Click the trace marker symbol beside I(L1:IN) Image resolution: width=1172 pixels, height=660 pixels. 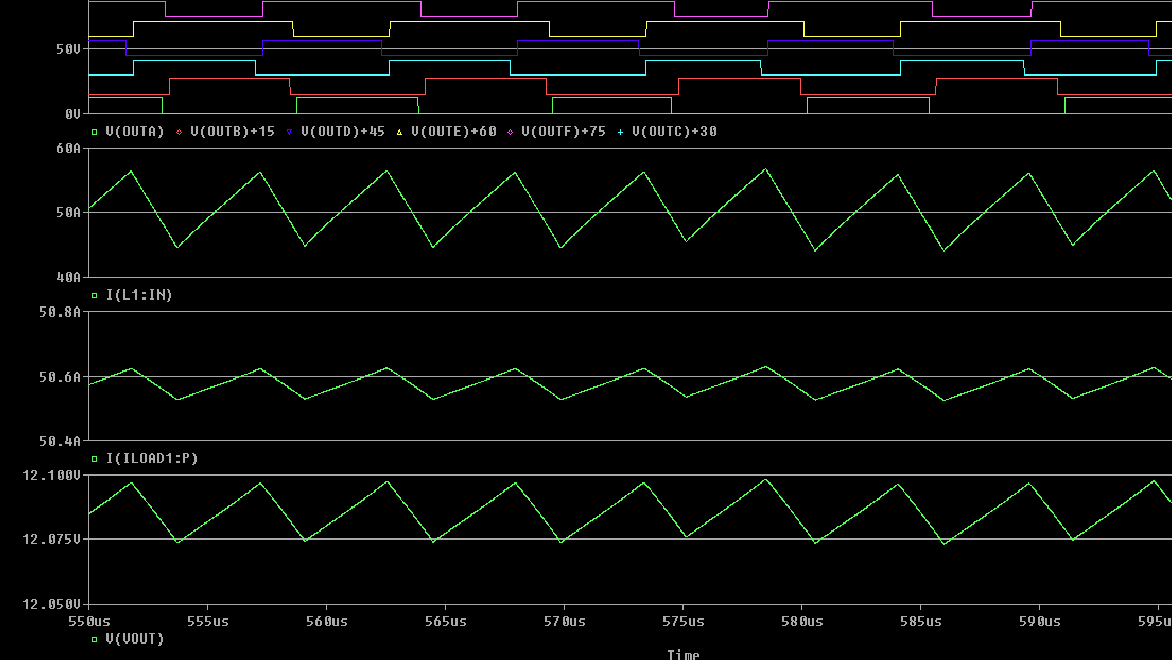tap(95, 295)
